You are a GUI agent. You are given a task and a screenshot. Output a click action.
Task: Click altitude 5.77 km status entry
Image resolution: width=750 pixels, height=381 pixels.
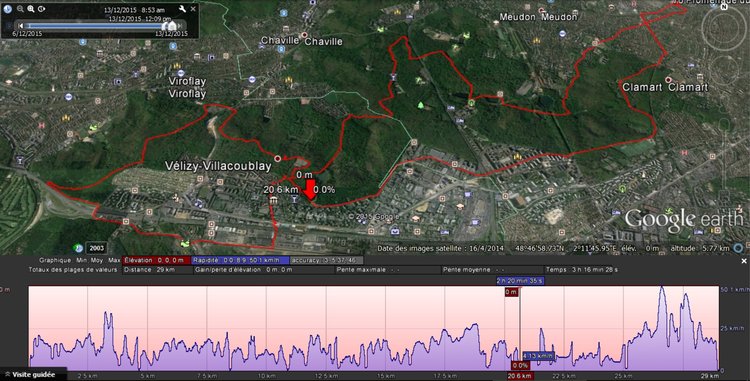[x=700, y=249]
